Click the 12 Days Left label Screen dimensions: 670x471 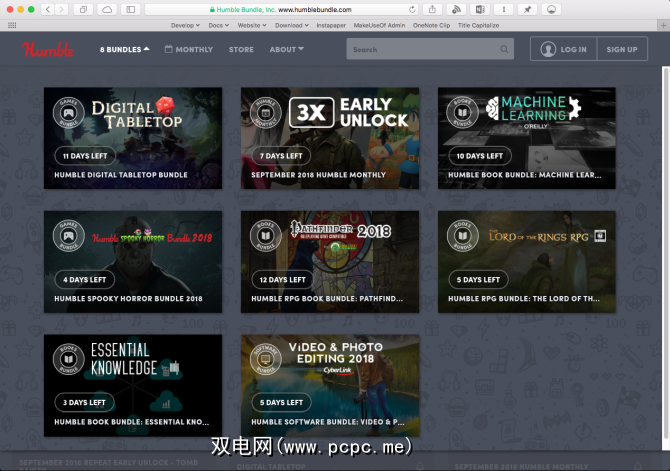(x=282, y=280)
